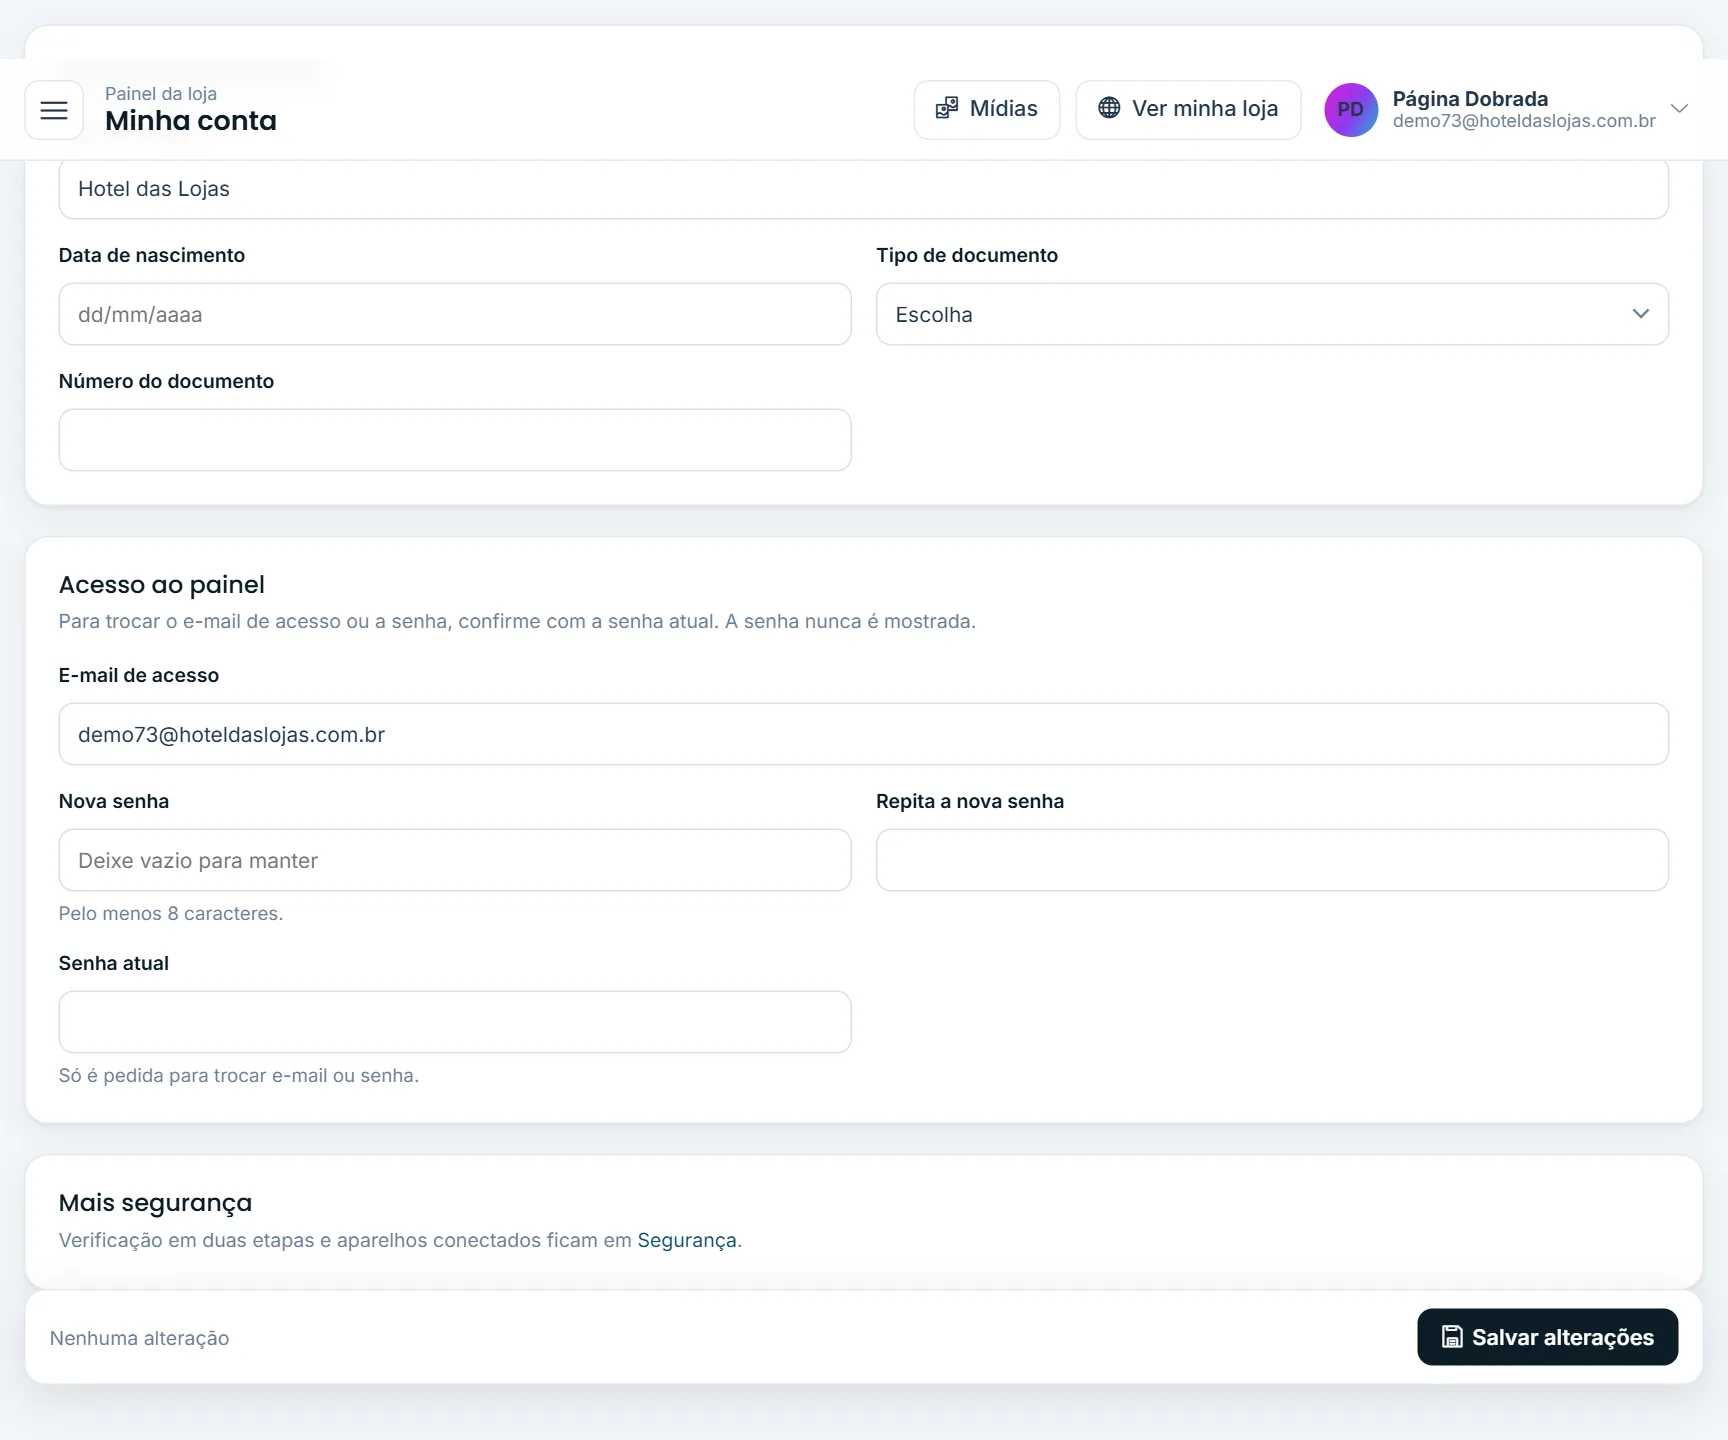Image resolution: width=1728 pixels, height=1440 pixels.
Task: Edit the E-mail de acesso field
Action: pos(864,734)
